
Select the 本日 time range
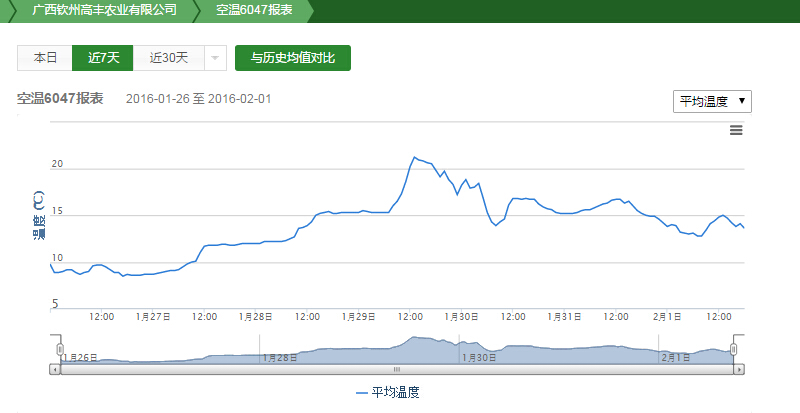[x=45, y=58]
